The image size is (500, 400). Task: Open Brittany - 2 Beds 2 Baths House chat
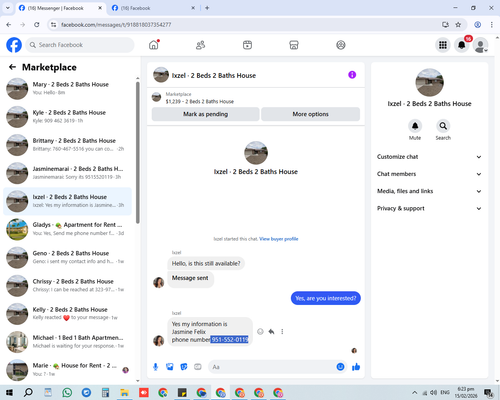tap(68, 145)
